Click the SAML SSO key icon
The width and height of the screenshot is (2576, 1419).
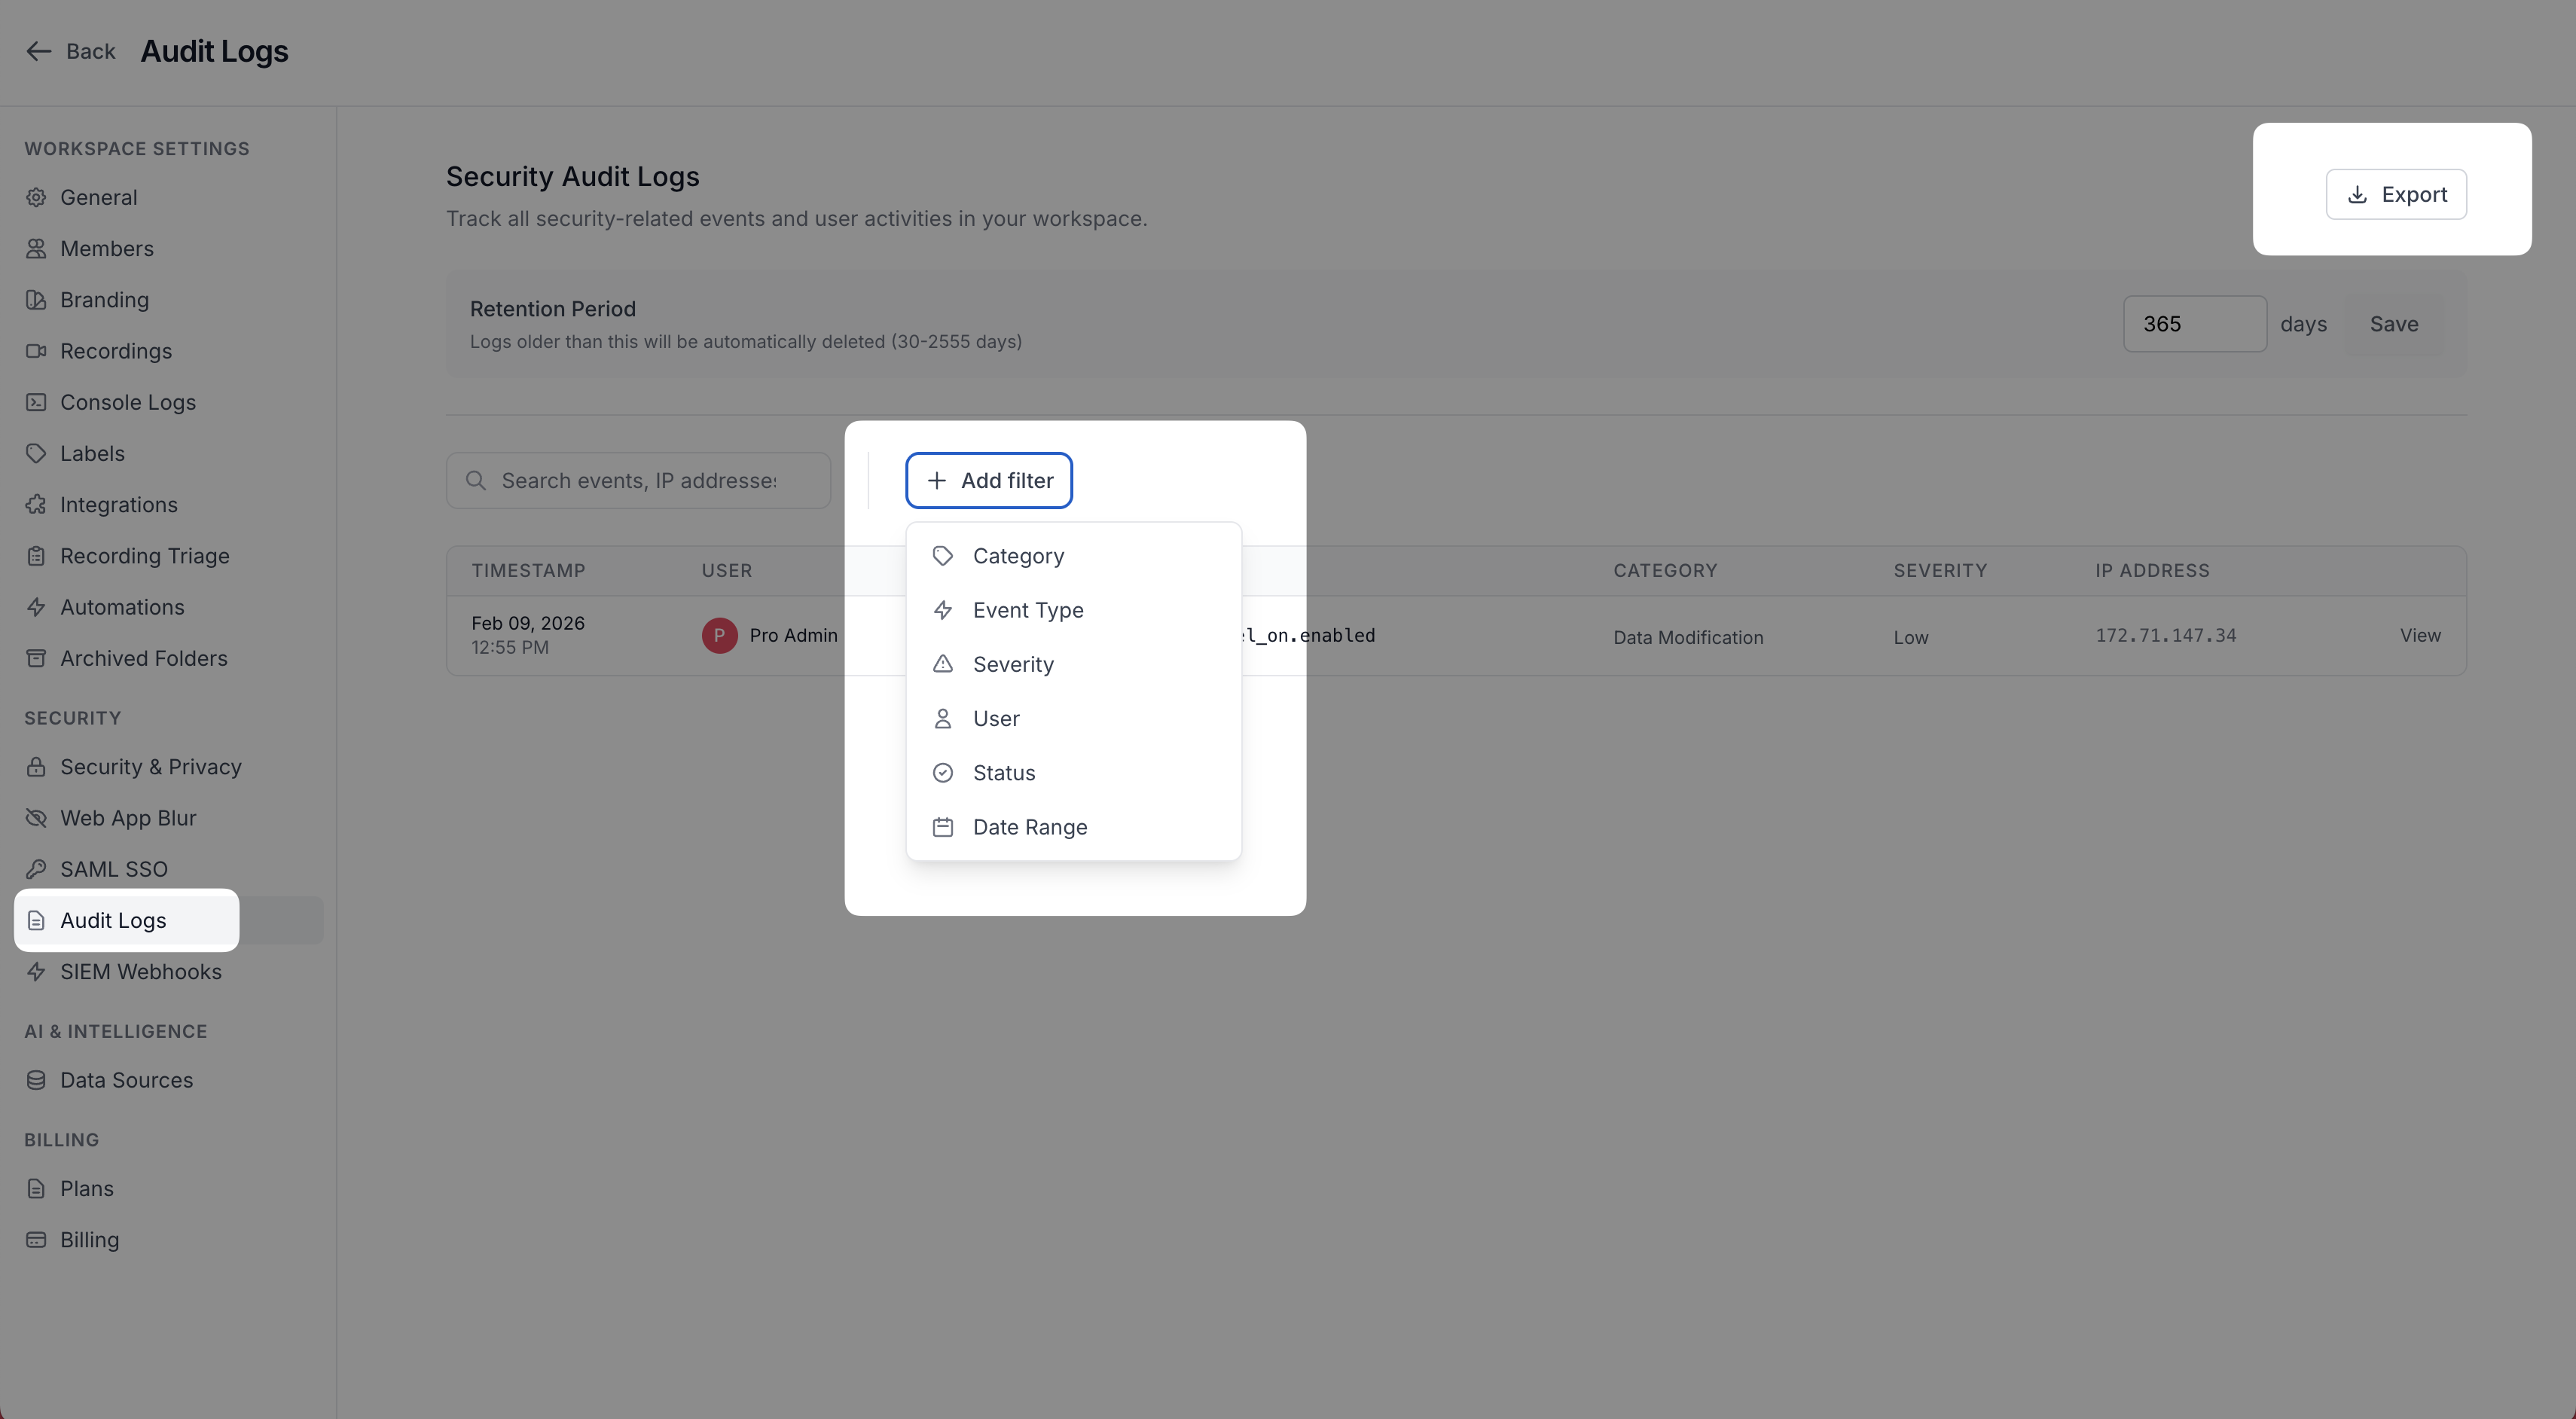point(36,869)
